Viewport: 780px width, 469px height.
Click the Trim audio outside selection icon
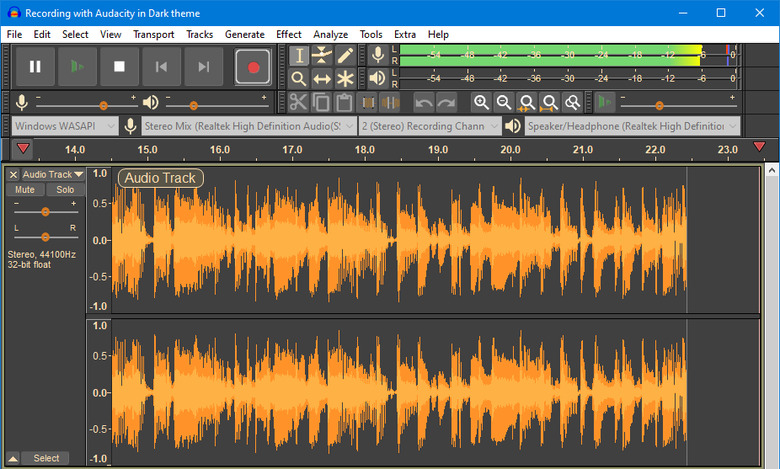[368, 102]
